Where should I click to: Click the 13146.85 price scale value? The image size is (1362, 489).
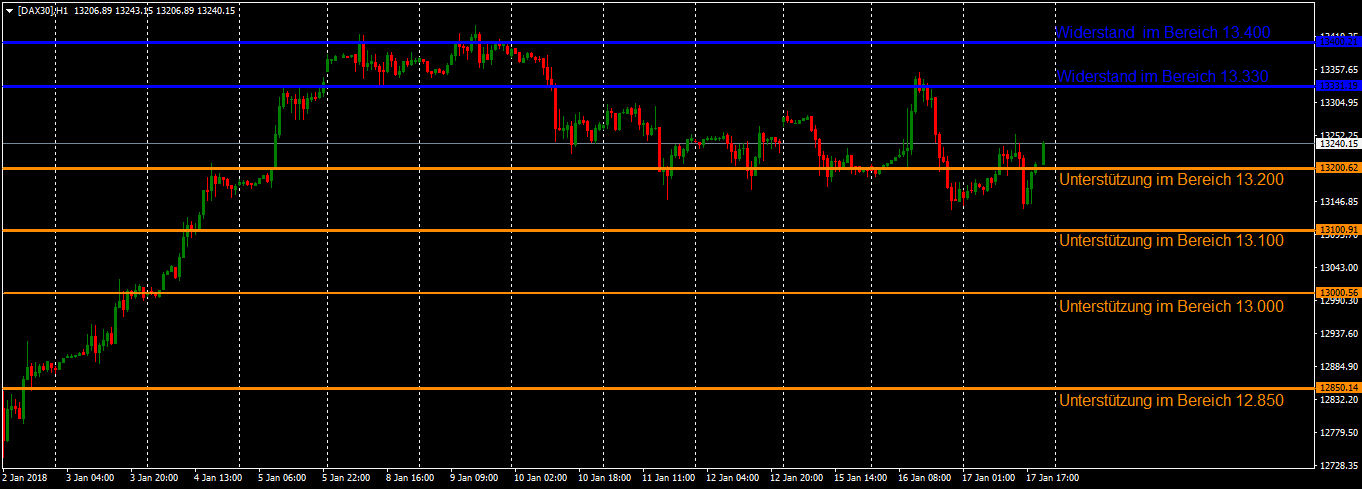pyautogui.click(x=1340, y=202)
